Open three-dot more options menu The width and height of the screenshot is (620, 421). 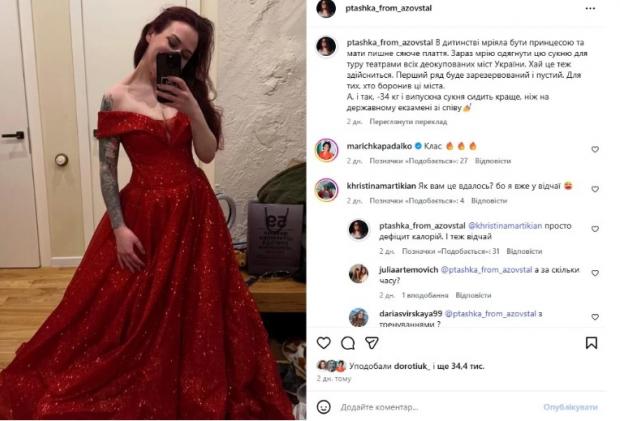(590, 8)
